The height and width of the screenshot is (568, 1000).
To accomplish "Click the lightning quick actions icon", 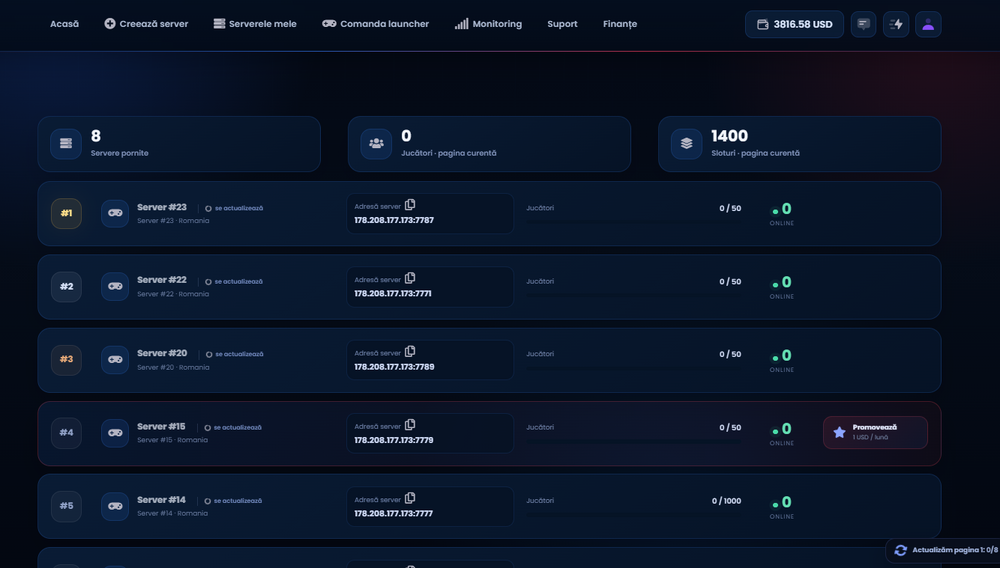I will (x=896, y=24).
